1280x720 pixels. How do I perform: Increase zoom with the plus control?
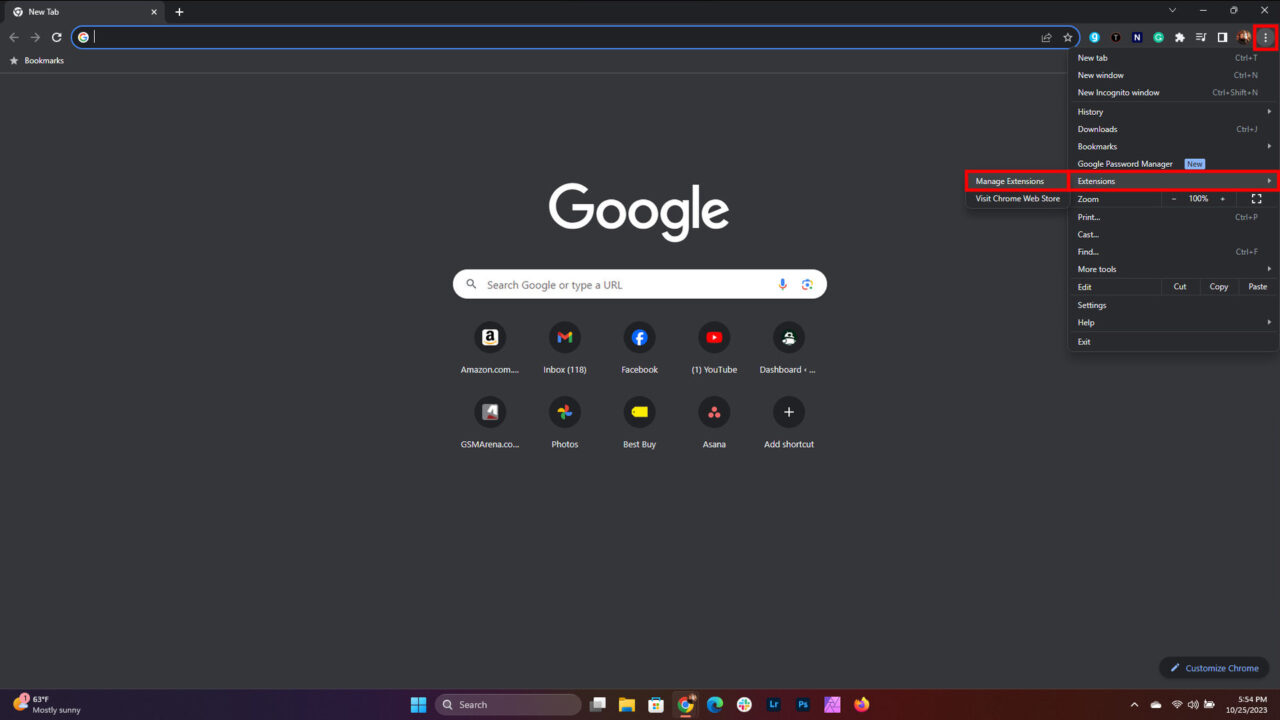click(x=1222, y=199)
